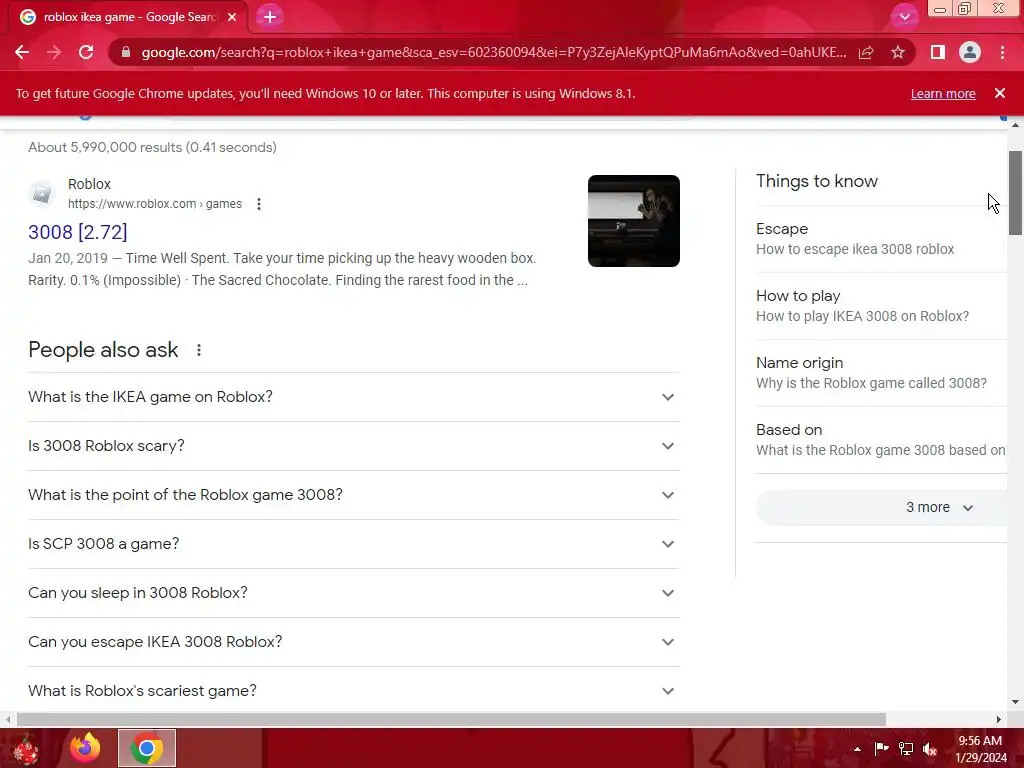Click the vertical scrollbar thumb
The width and height of the screenshot is (1024, 768).
tap(1015, 193)
